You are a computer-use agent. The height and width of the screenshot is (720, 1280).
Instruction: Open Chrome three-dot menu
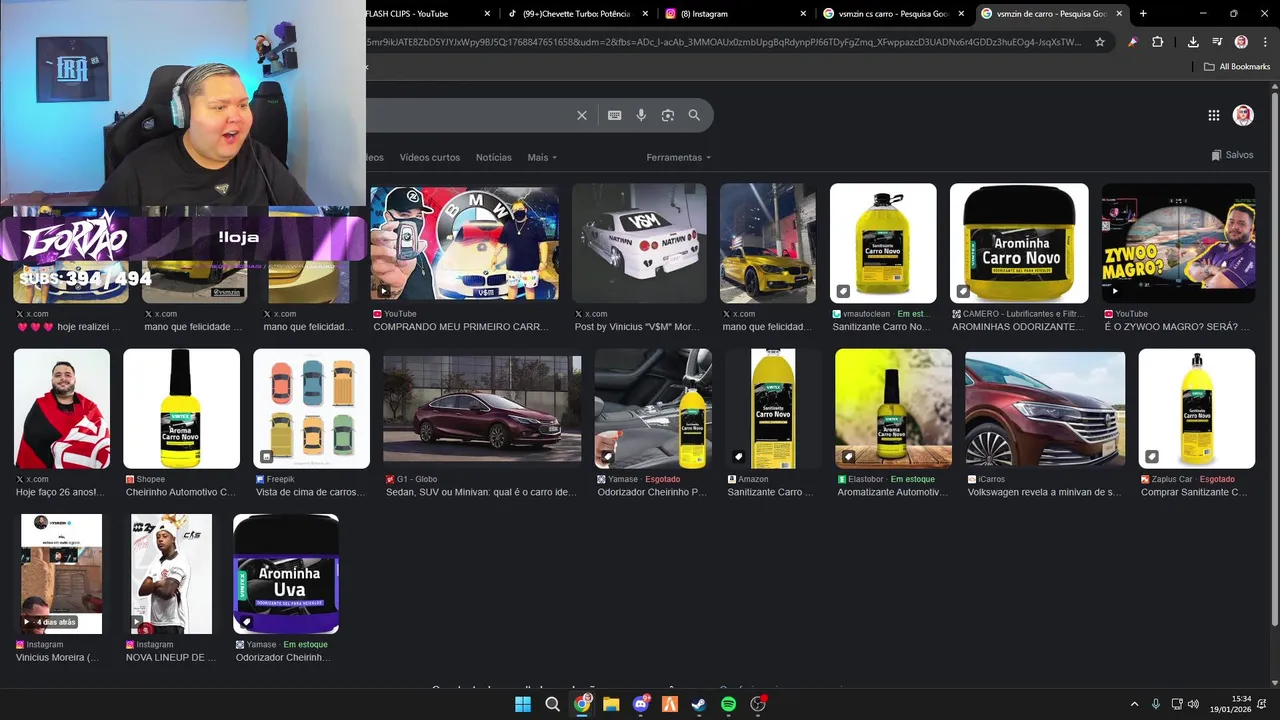tap(1265, 42)
